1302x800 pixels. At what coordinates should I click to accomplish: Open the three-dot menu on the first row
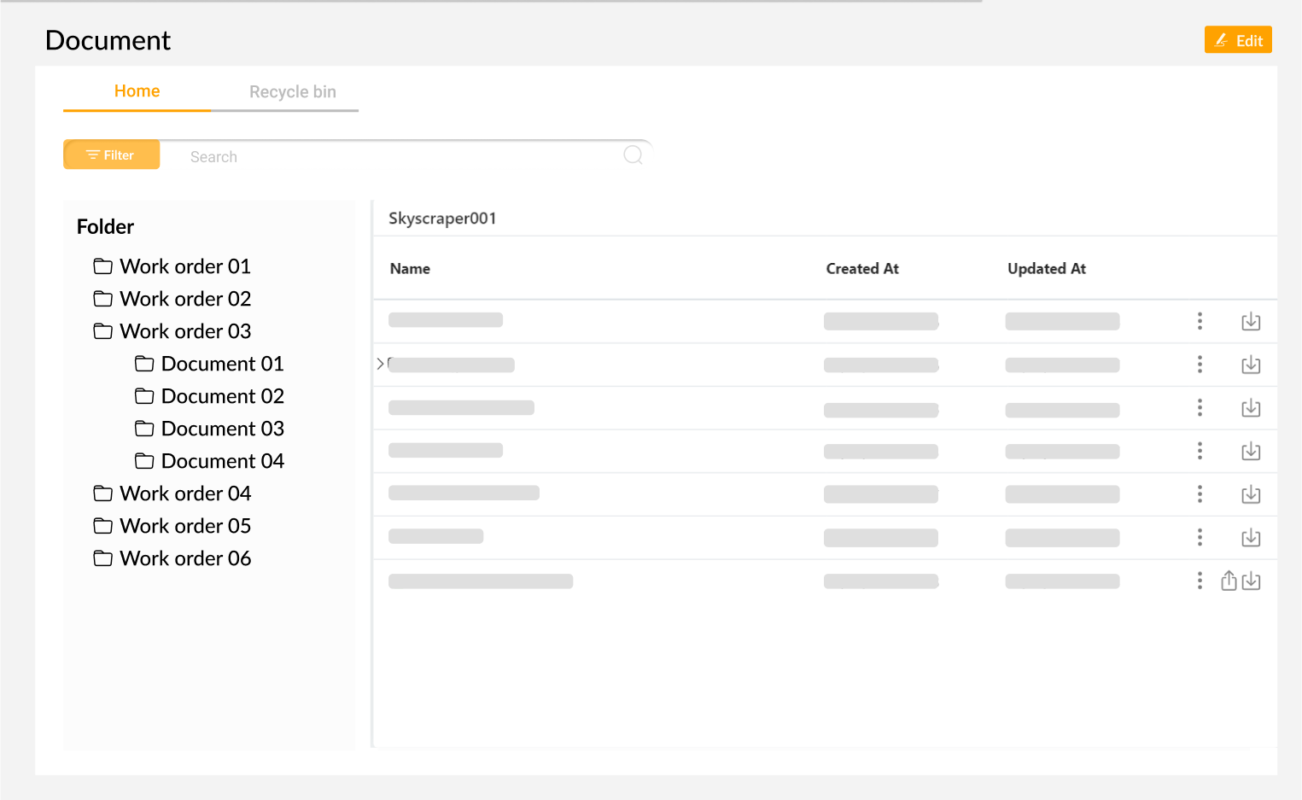(x=1199, y=321)
